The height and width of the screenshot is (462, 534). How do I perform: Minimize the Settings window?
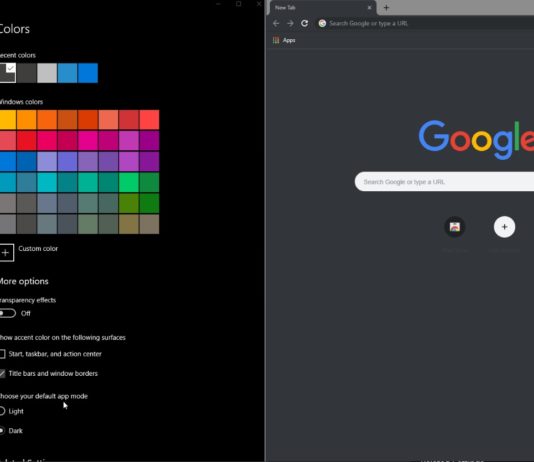[218, 4]
